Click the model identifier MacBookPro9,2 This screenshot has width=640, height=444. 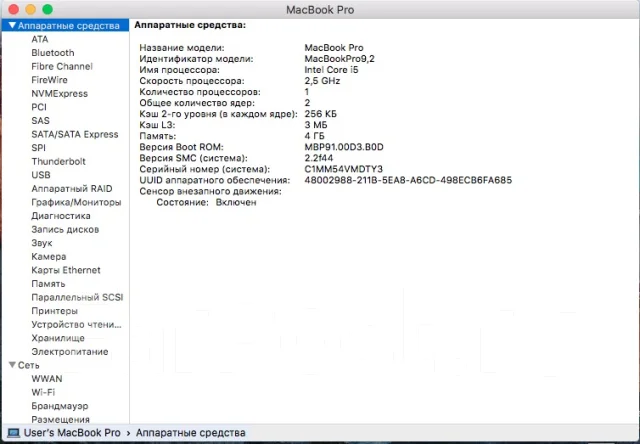[x=339, y=59]
